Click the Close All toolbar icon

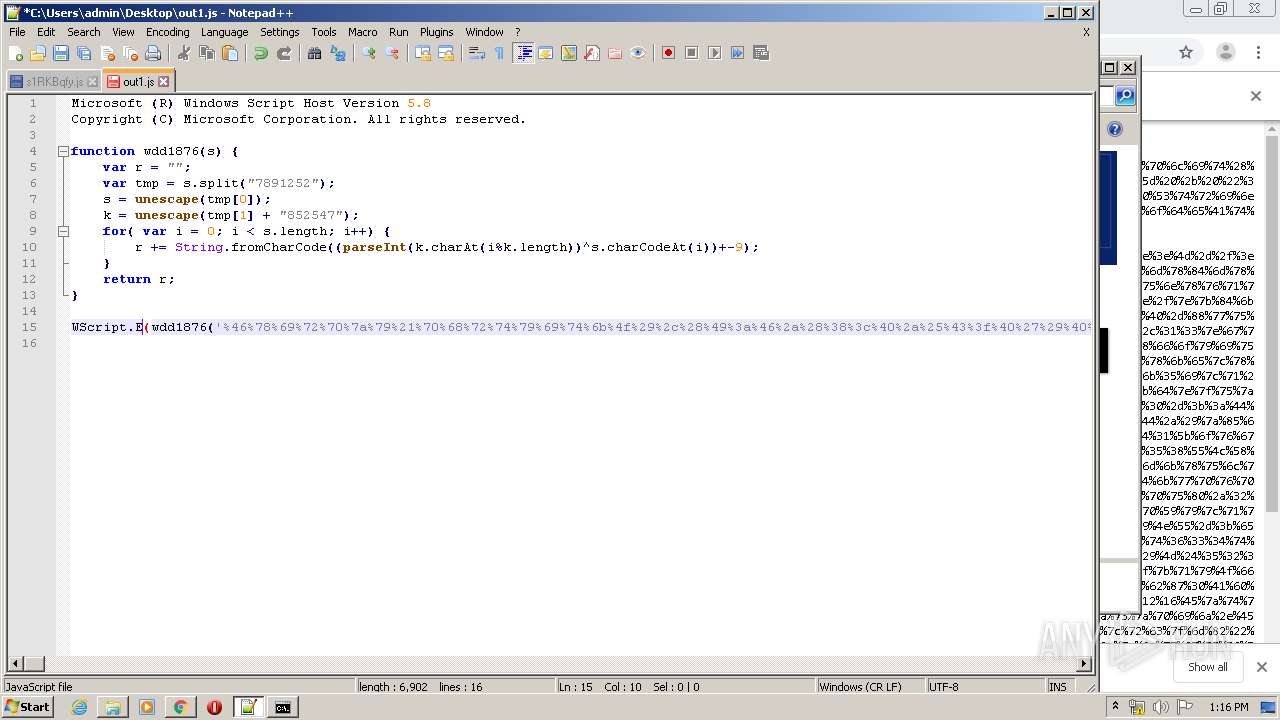pos(130,53)
